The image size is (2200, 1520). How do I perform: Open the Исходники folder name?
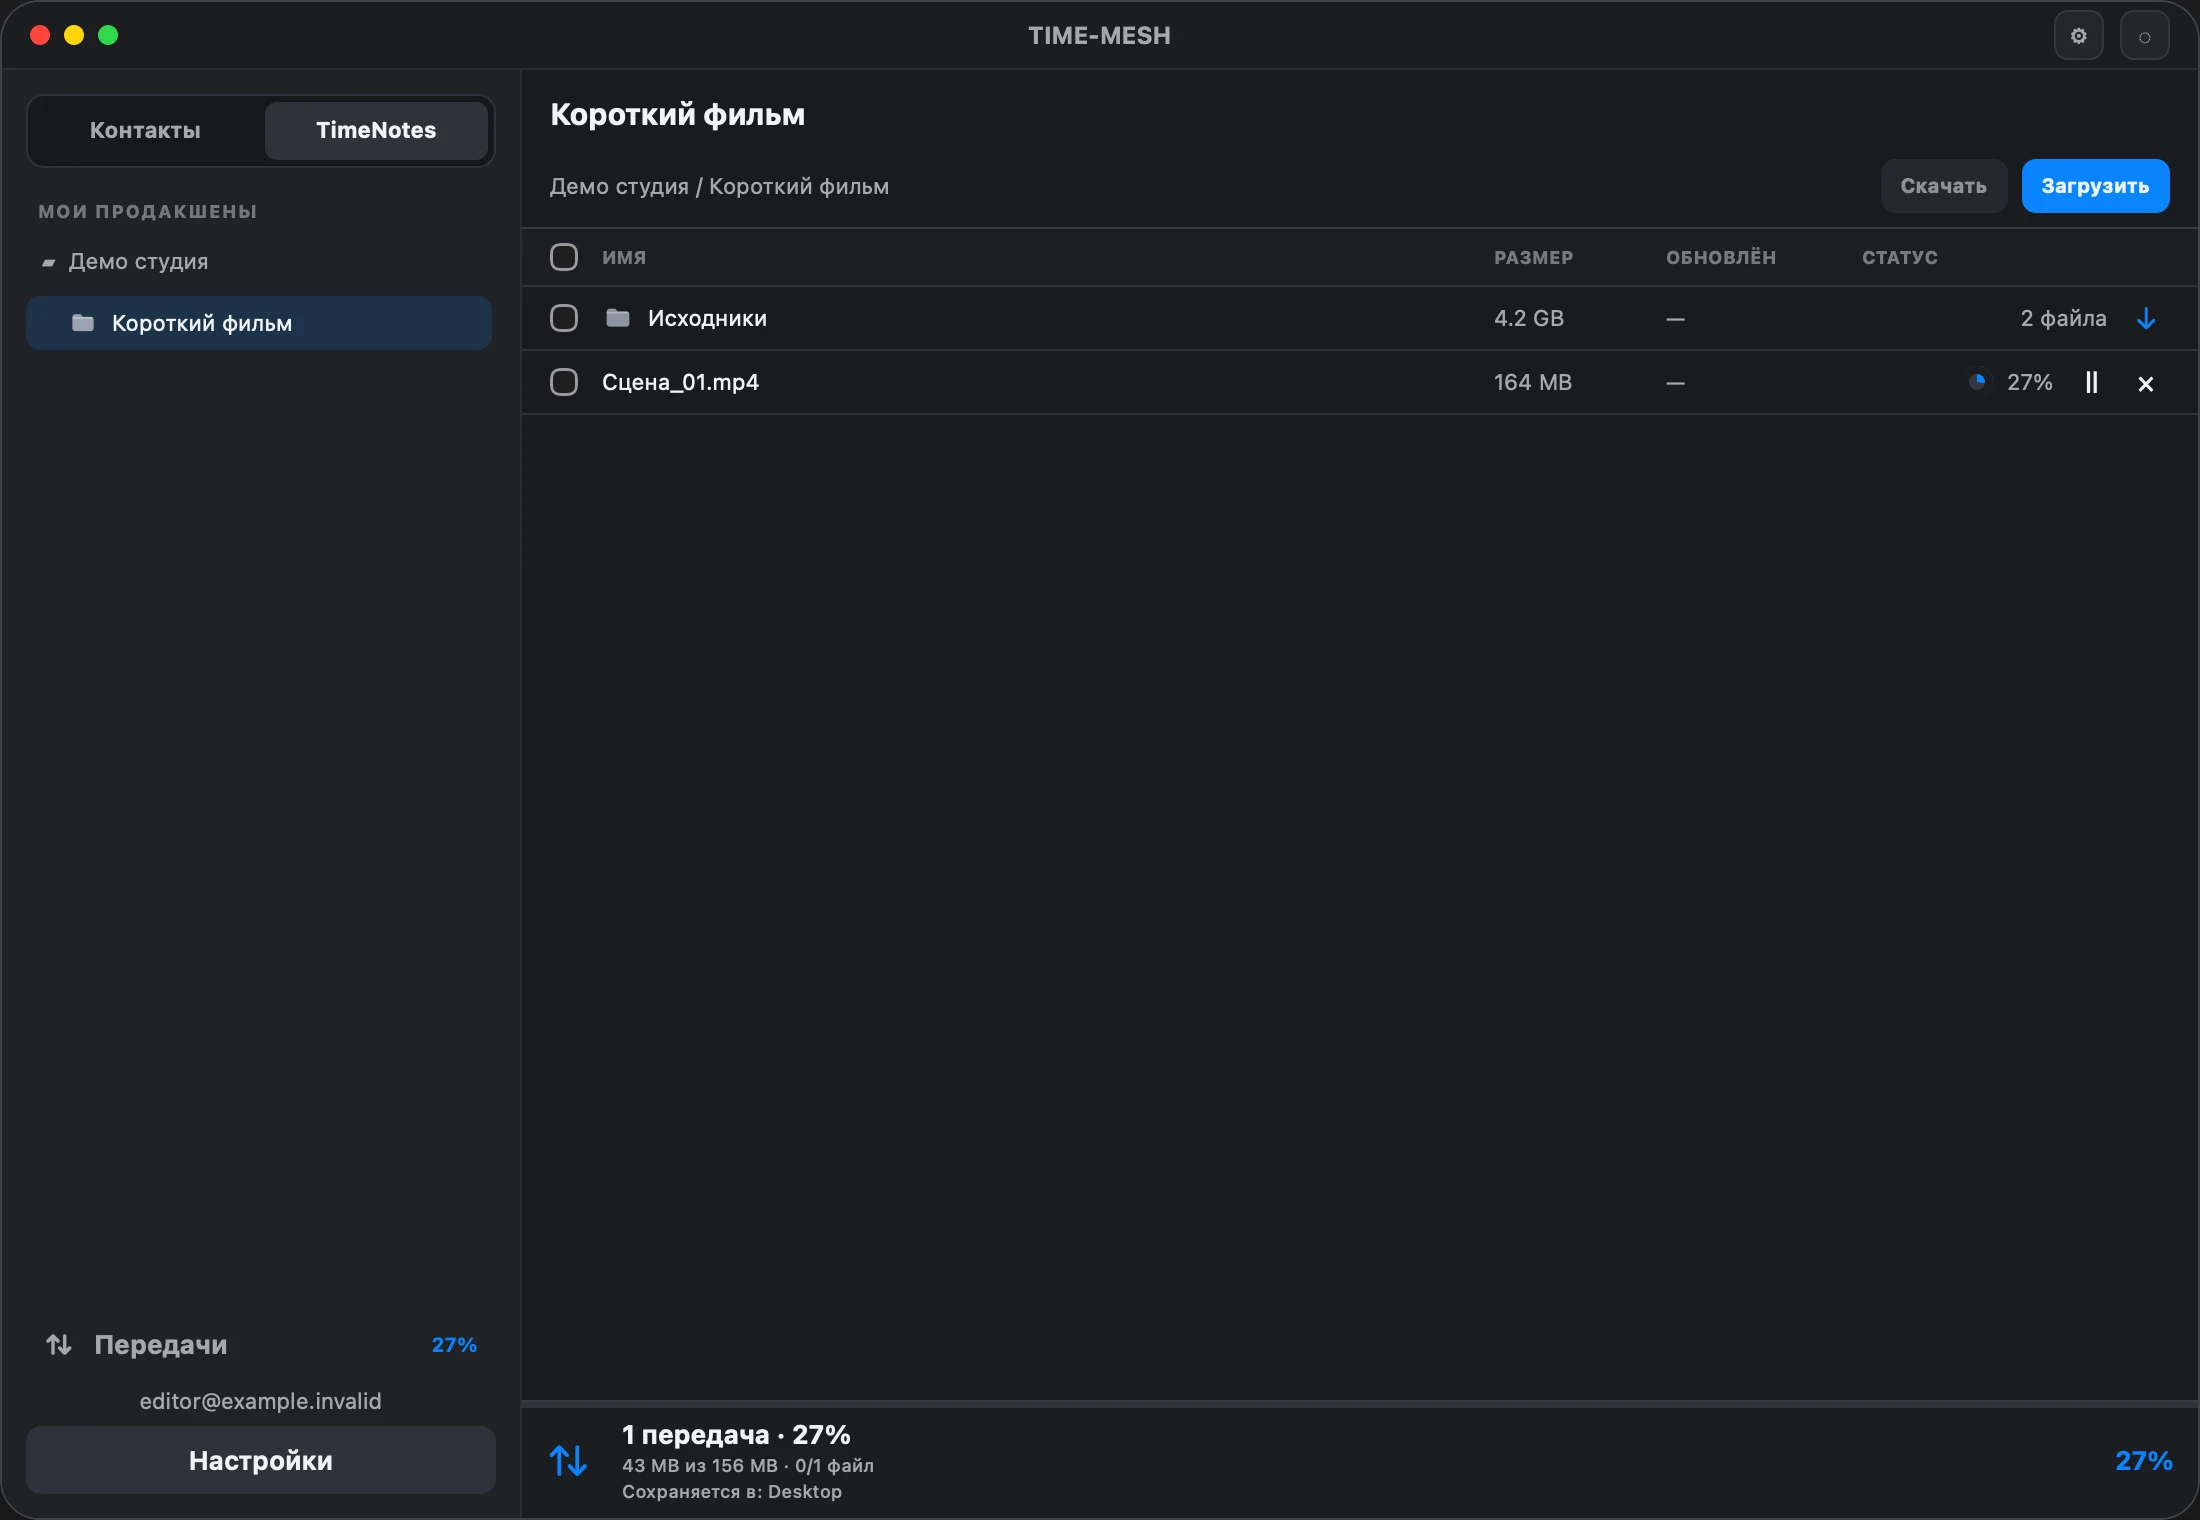click(x=707, y=319)
